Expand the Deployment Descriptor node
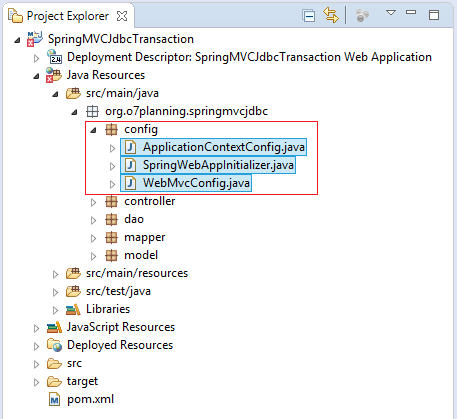This screenshot has height=419, width=457. pos(36,59)
